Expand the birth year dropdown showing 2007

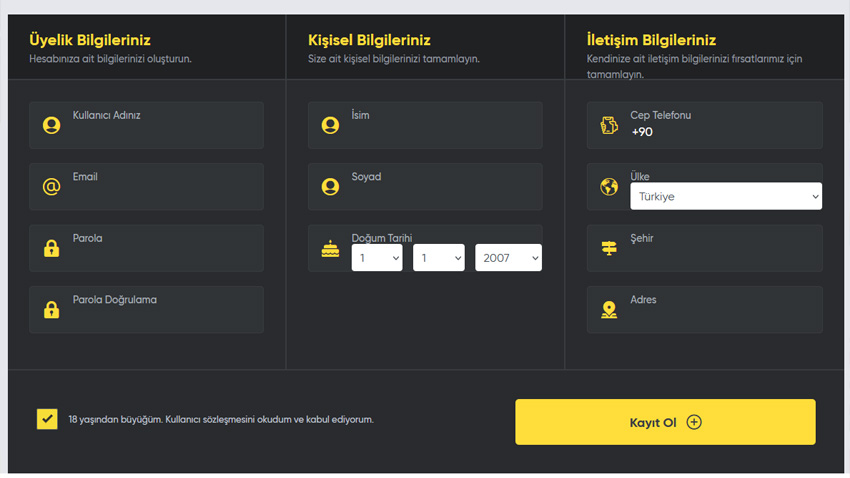pos(508,258)
